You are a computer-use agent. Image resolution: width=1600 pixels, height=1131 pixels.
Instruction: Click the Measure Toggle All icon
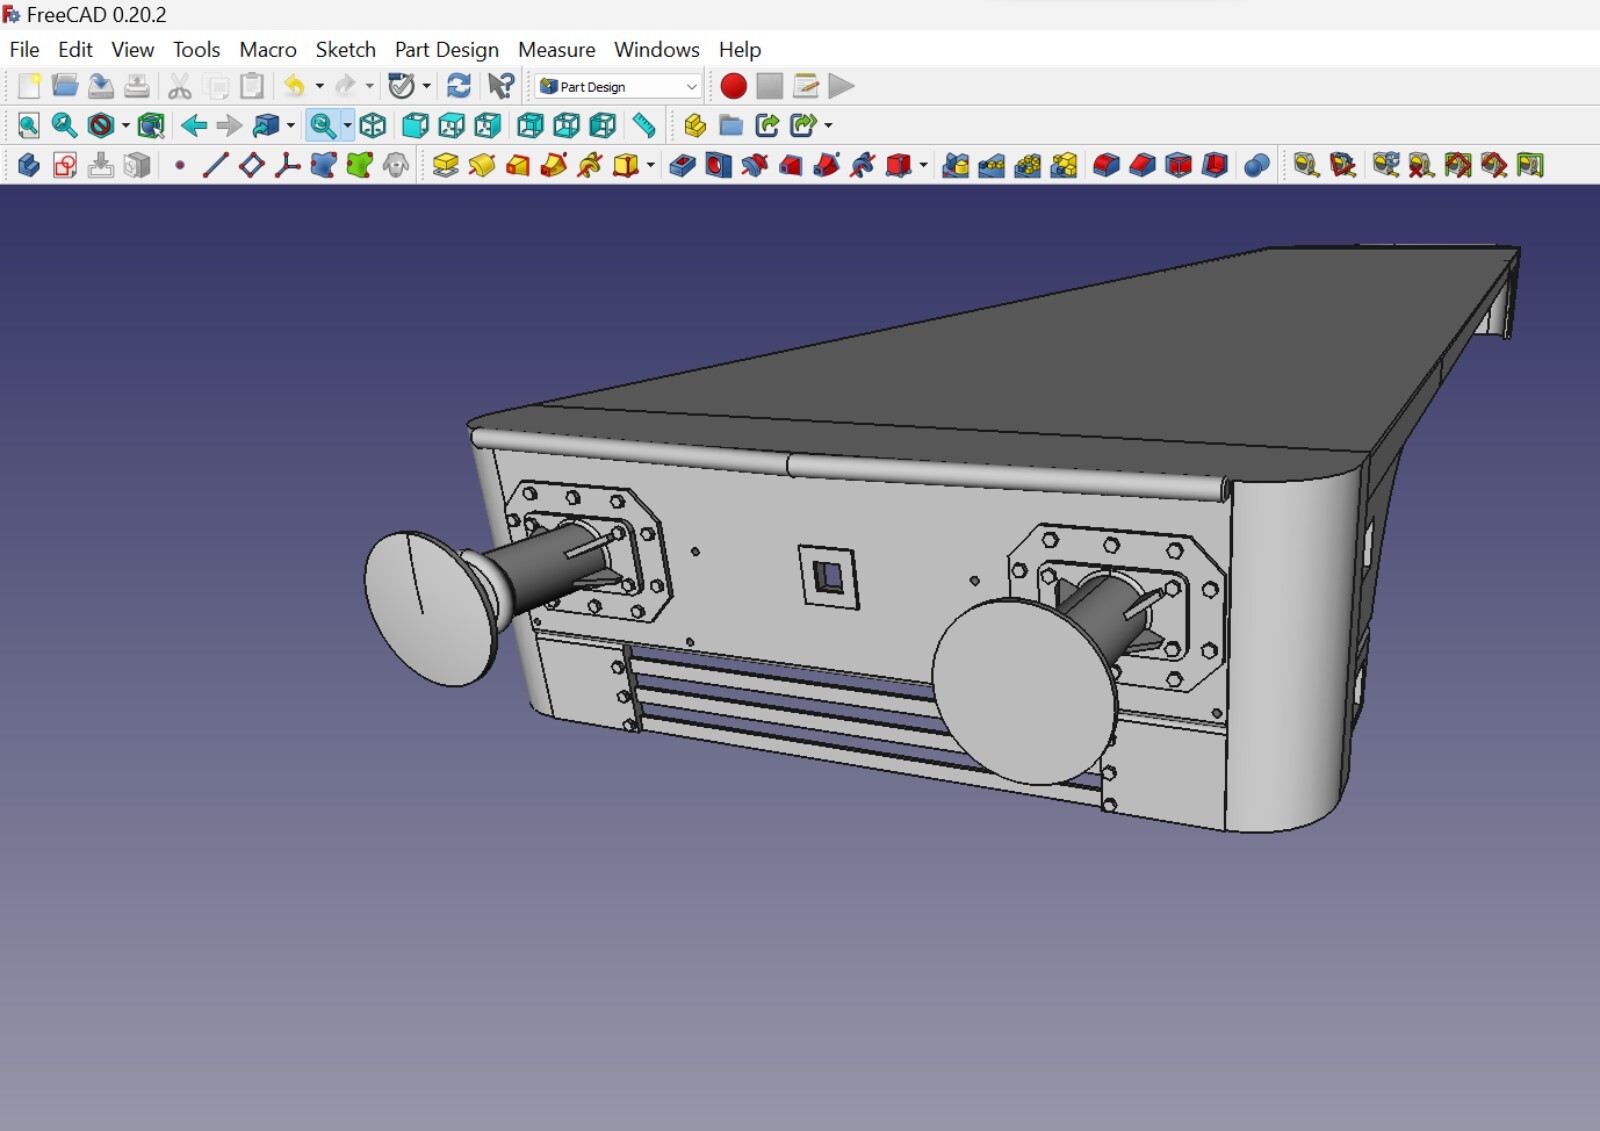(x=1457, y=165)
